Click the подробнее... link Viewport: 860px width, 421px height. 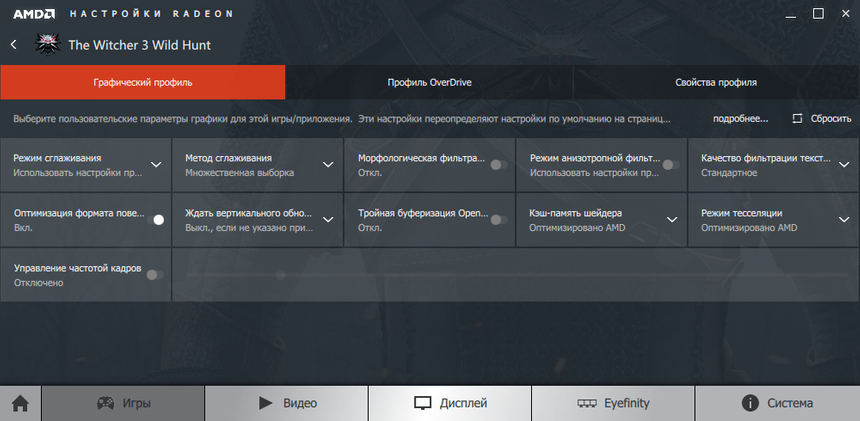click(740, 118)
